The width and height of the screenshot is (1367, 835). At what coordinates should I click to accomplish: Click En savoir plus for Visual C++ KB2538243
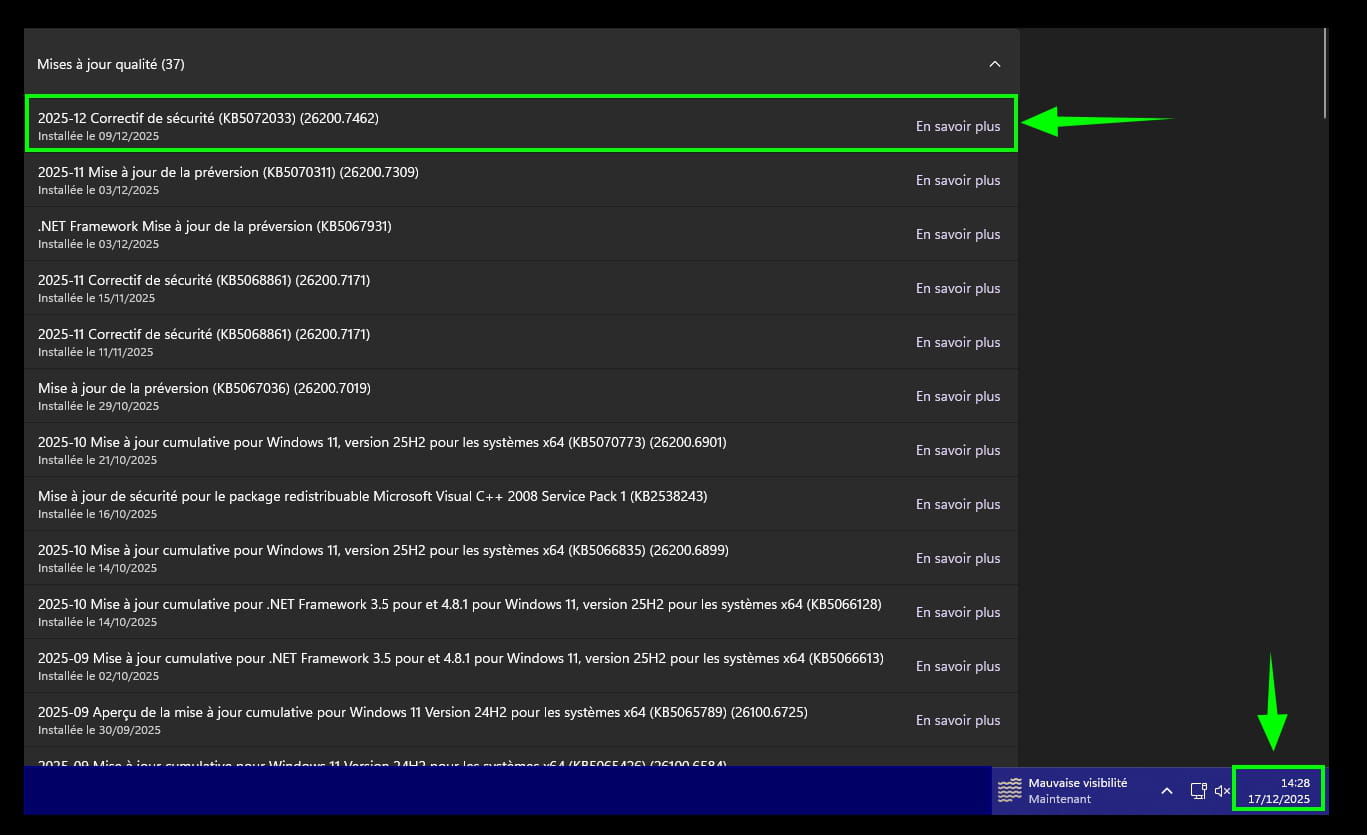pos(957,504)
